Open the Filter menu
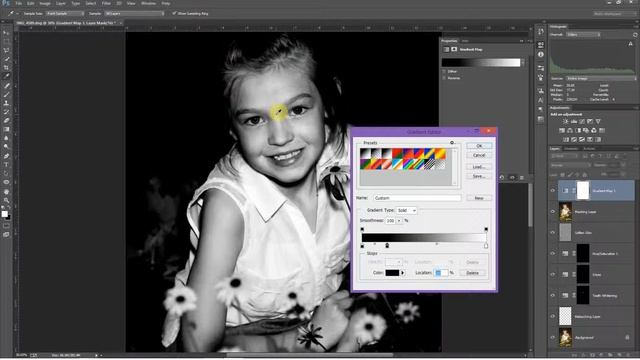 point(106,3)
